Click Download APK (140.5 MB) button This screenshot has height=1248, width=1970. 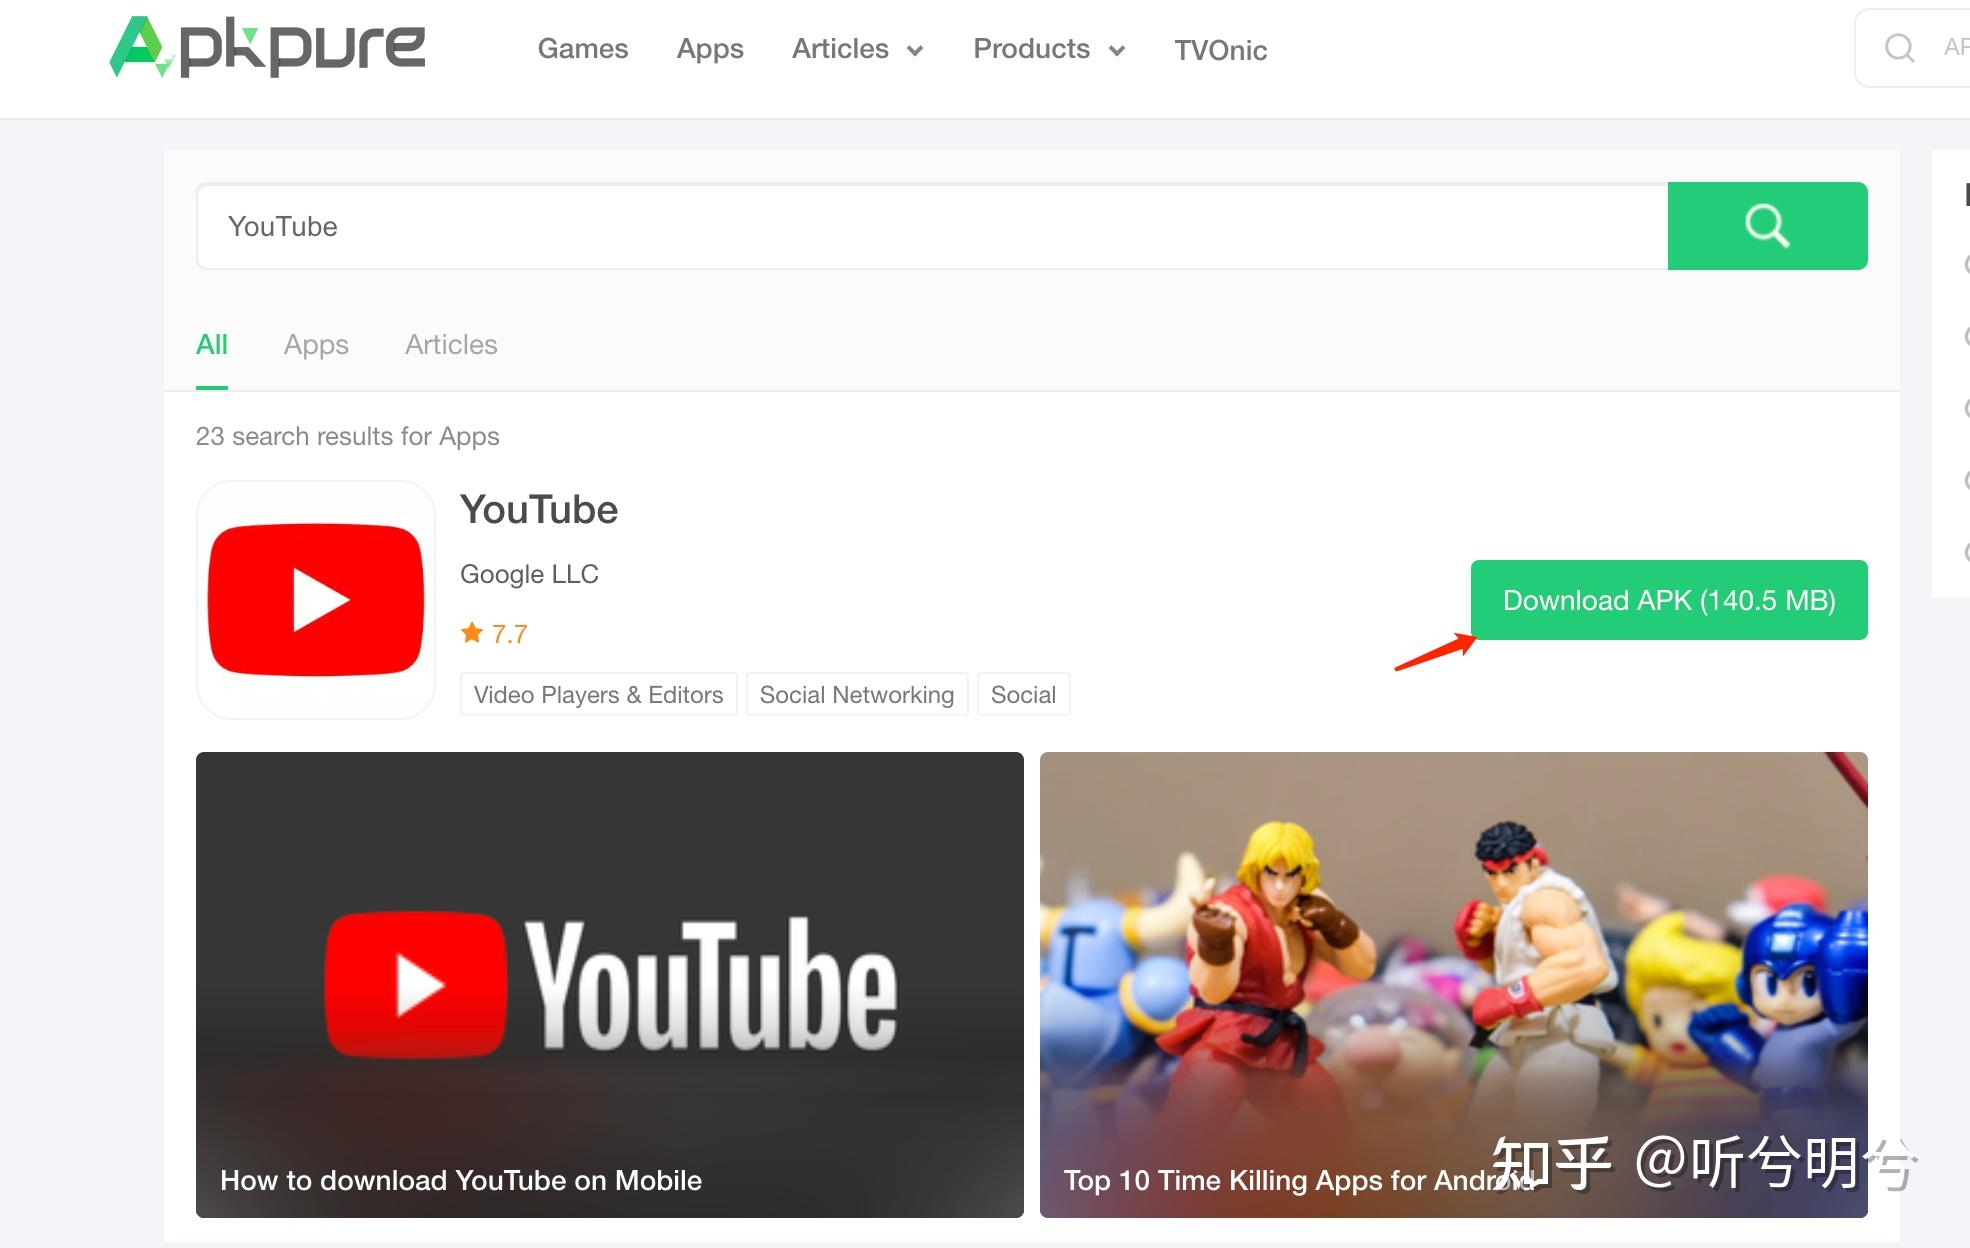(1669, 600)
